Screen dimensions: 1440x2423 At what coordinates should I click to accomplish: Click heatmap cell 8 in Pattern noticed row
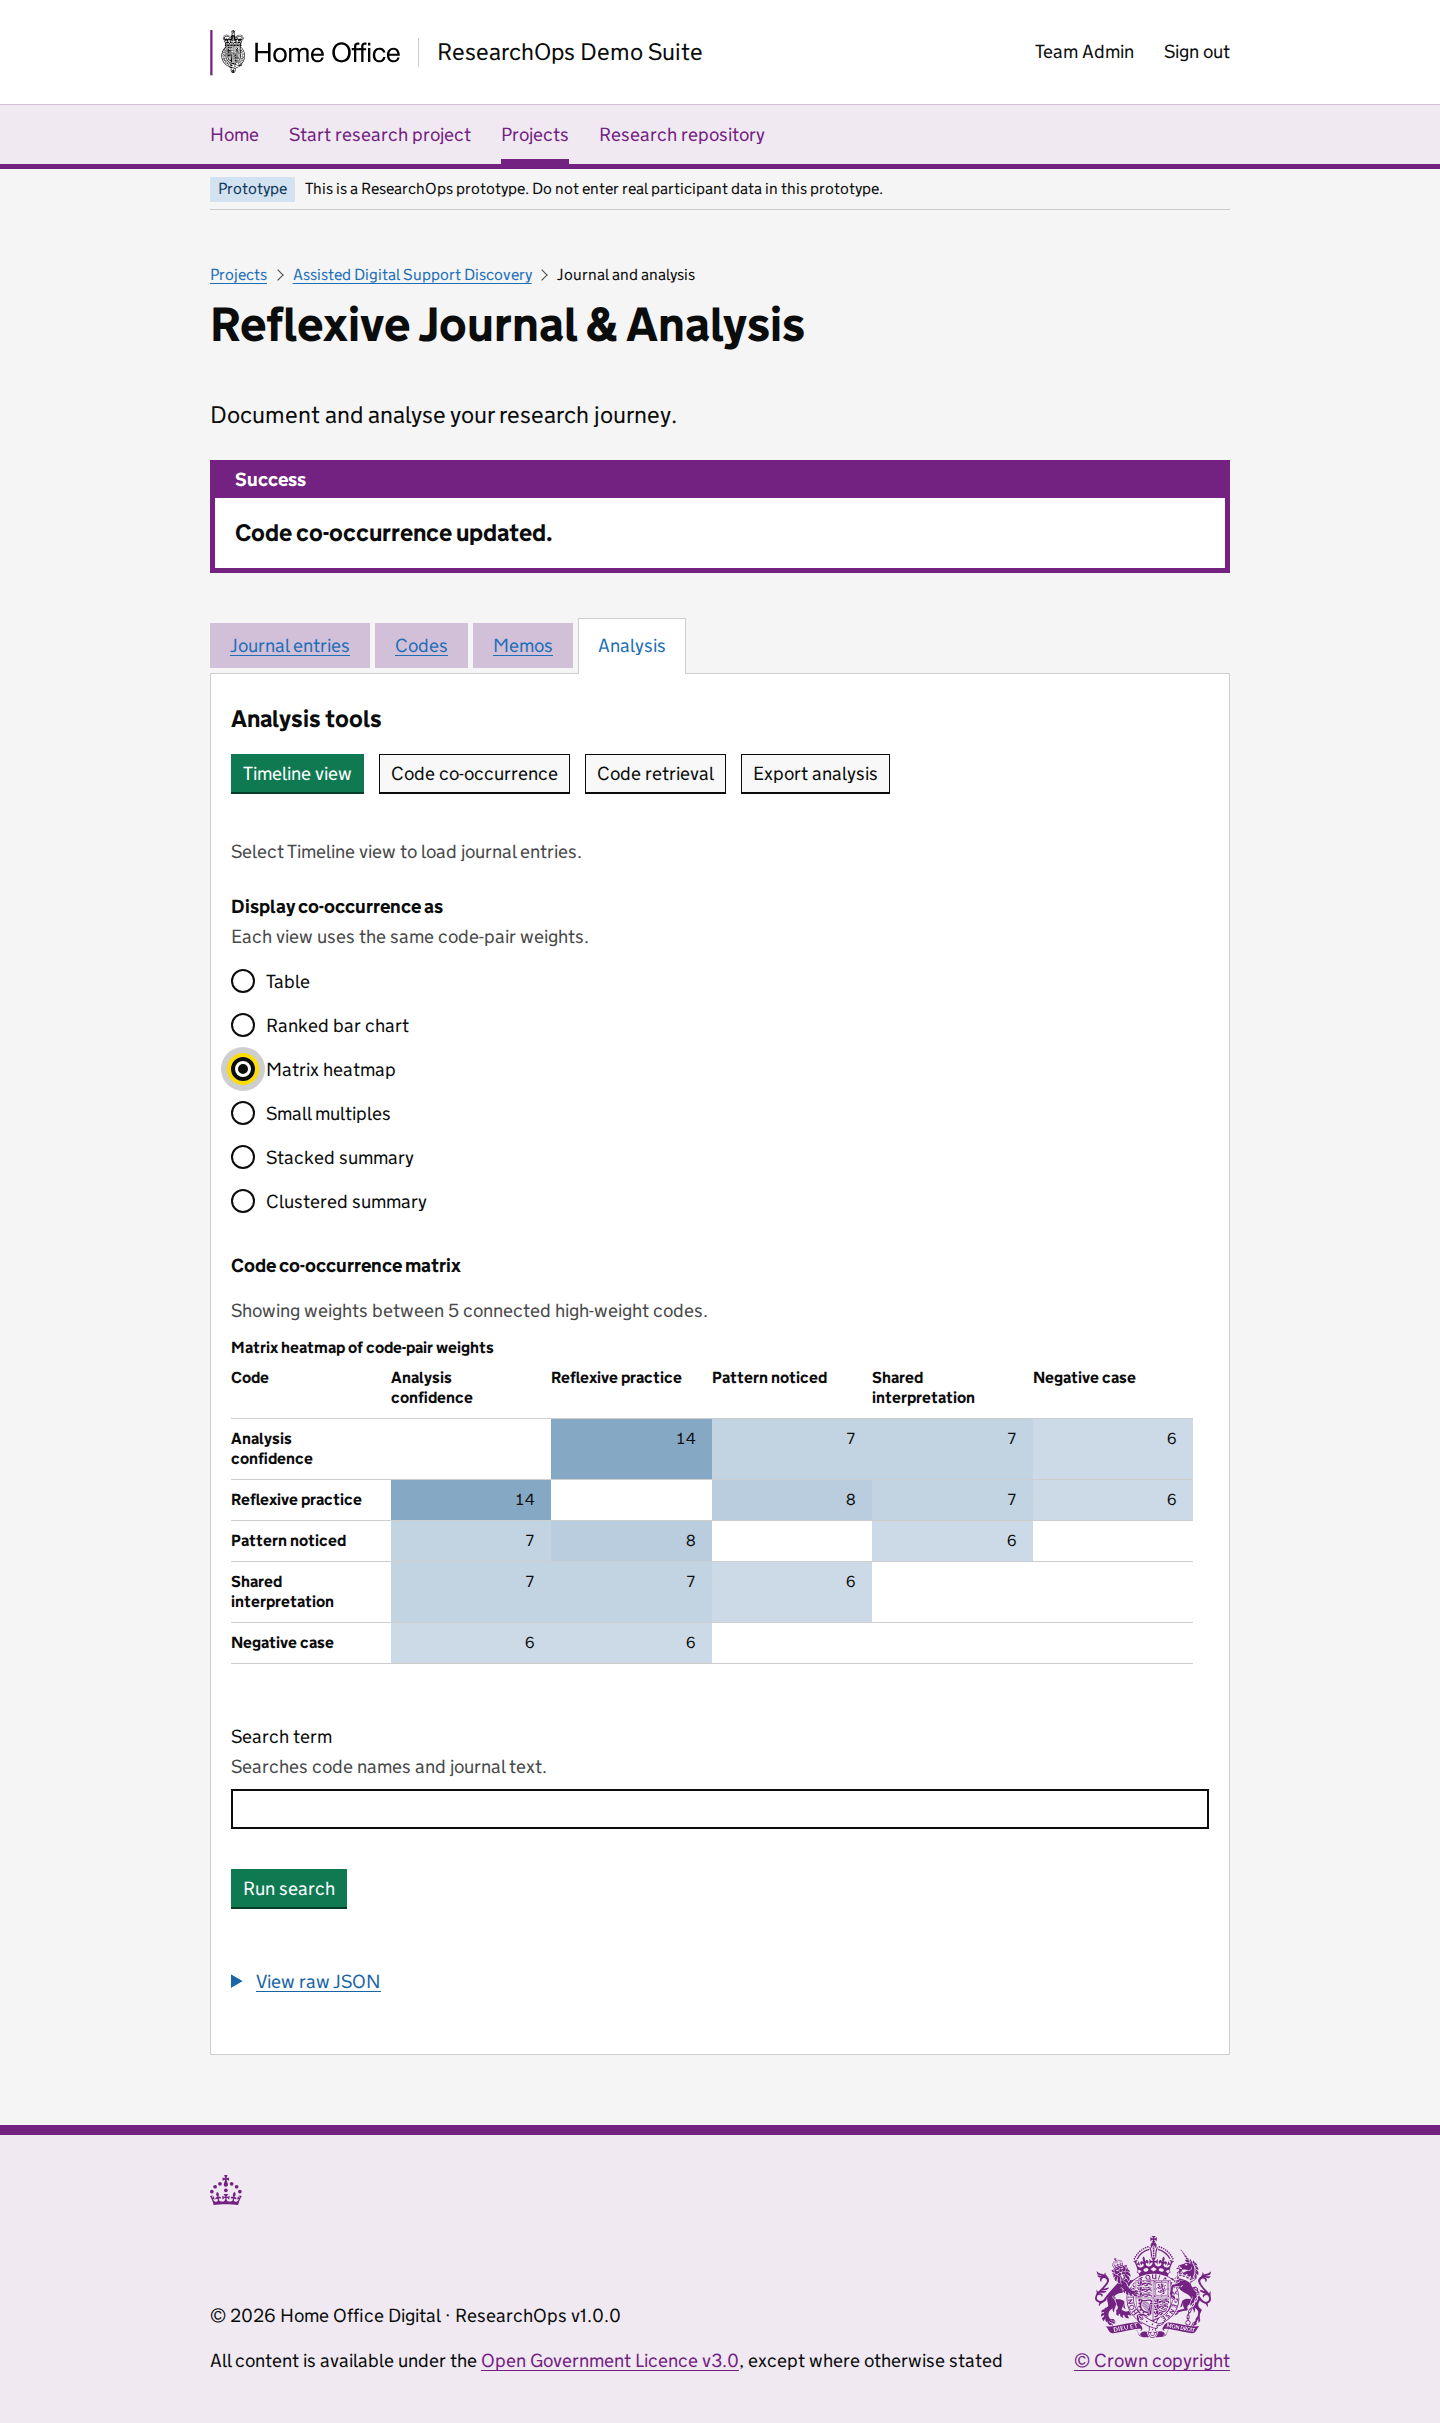(631, 1541)
